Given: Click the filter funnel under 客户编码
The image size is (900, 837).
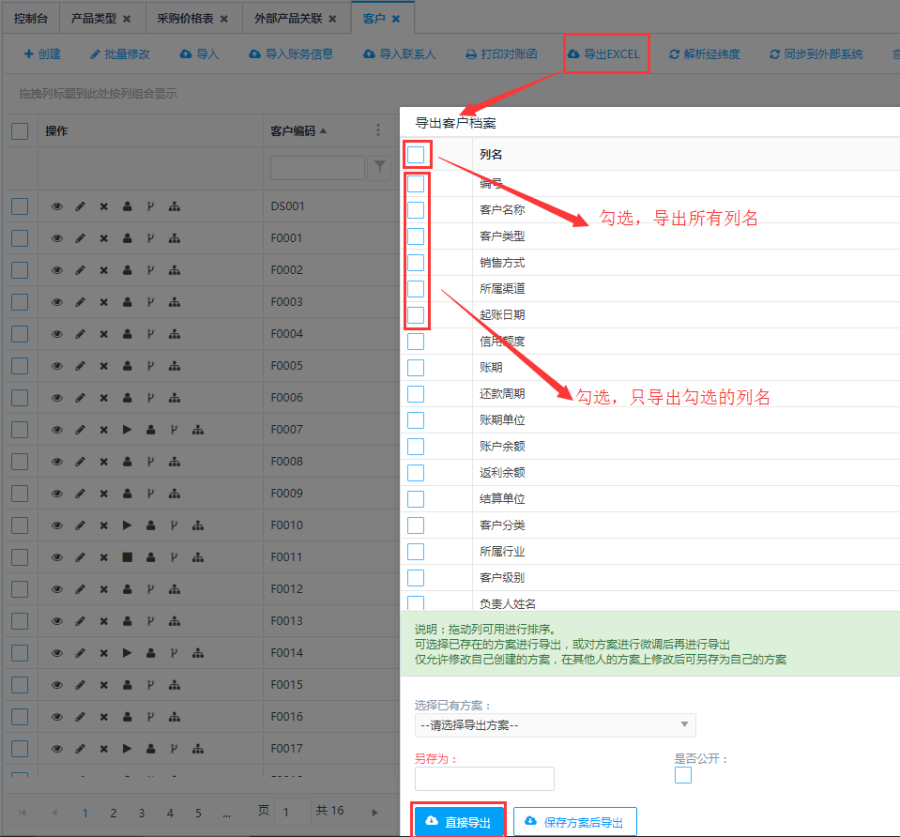Looking at the screenshot, I should pyautogui.click(x=379, y=169).
